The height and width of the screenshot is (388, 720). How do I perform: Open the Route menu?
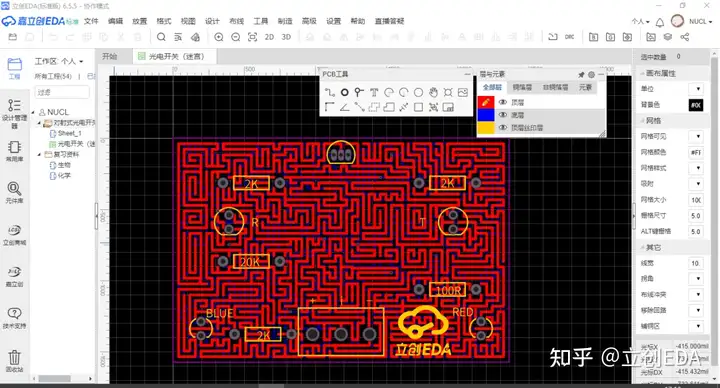236,21
